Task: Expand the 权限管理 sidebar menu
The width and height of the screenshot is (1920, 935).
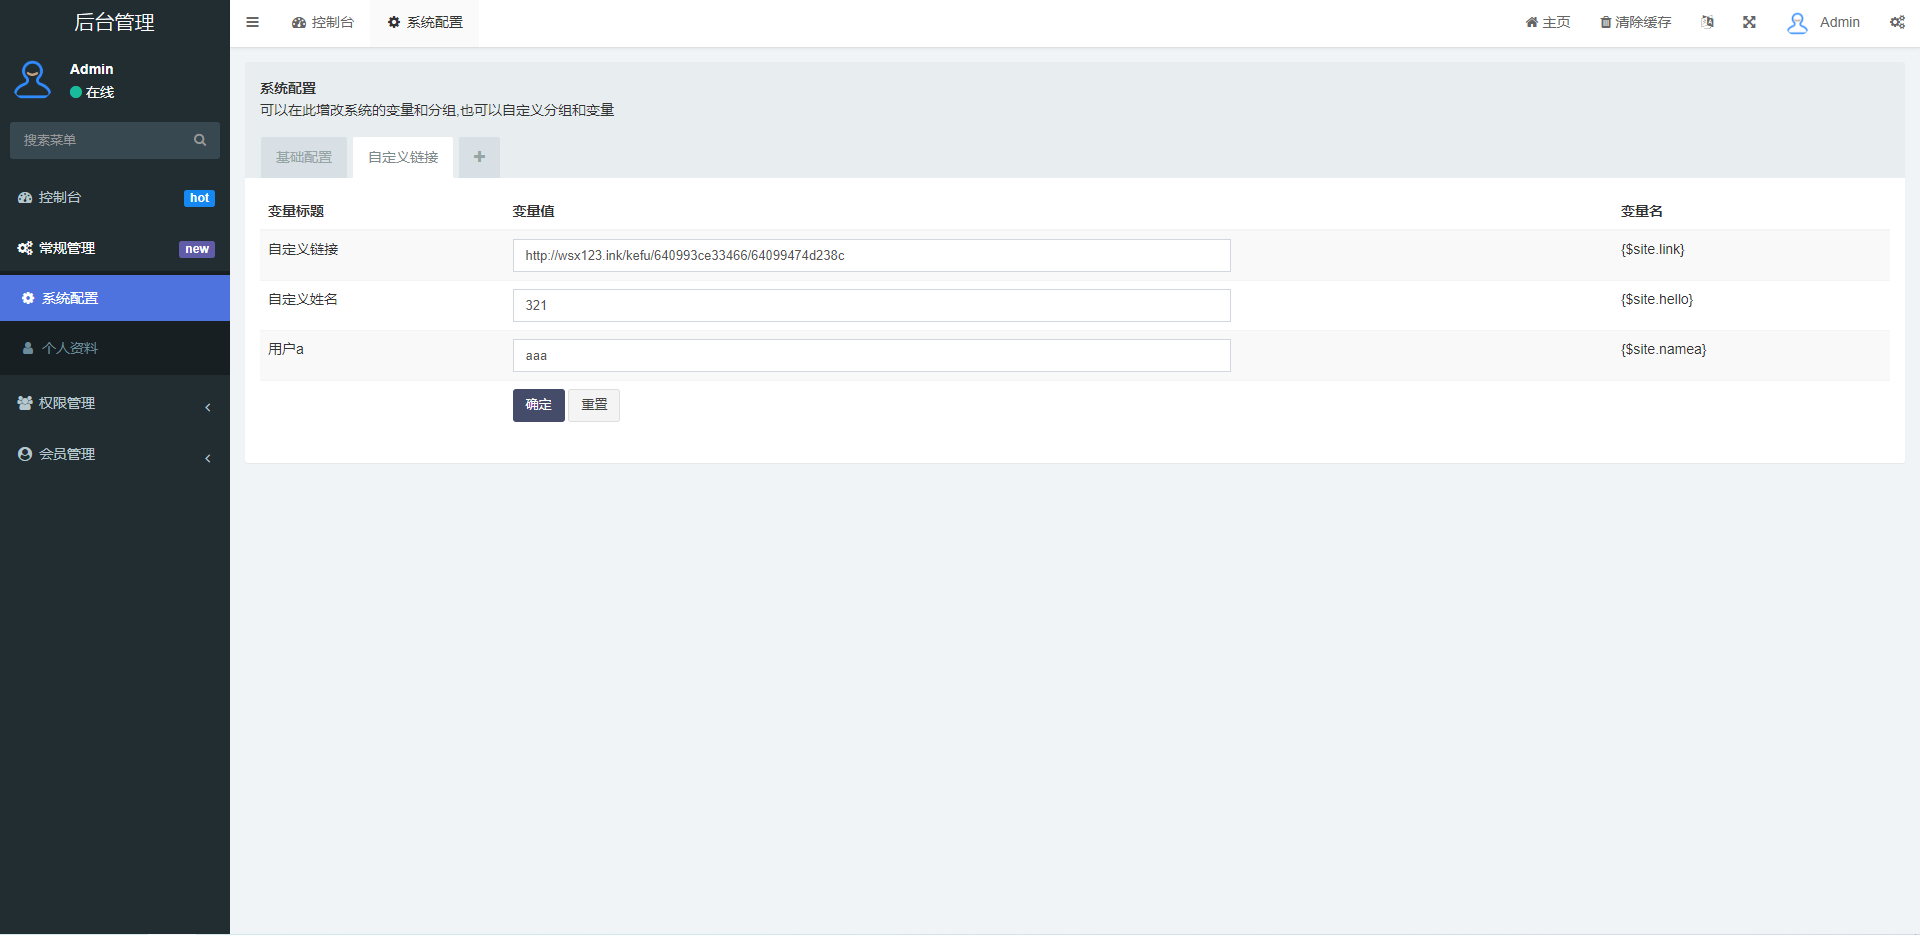Action: pos(114,403)
